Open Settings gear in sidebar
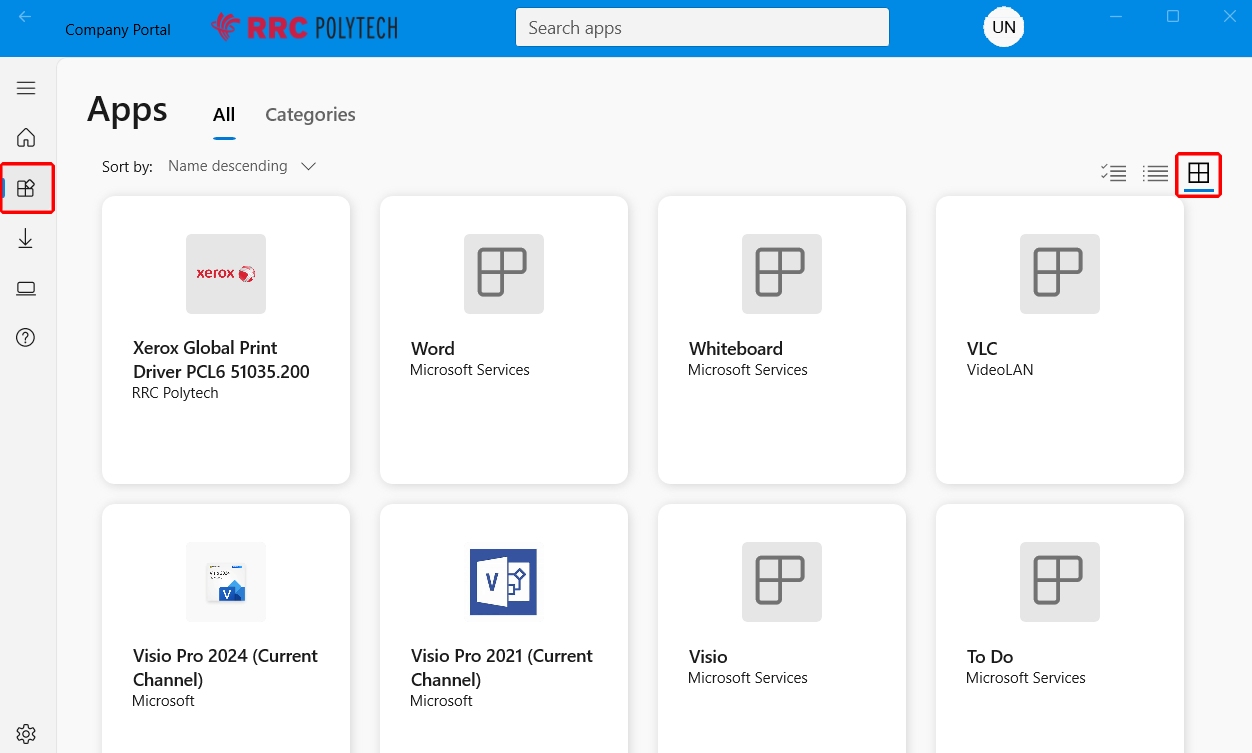This screenshot has width=1252, height=753. (26, 734)
